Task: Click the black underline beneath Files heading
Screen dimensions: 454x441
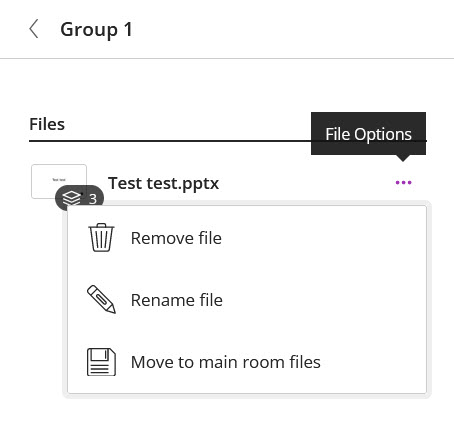Action: tap(170, 141)
